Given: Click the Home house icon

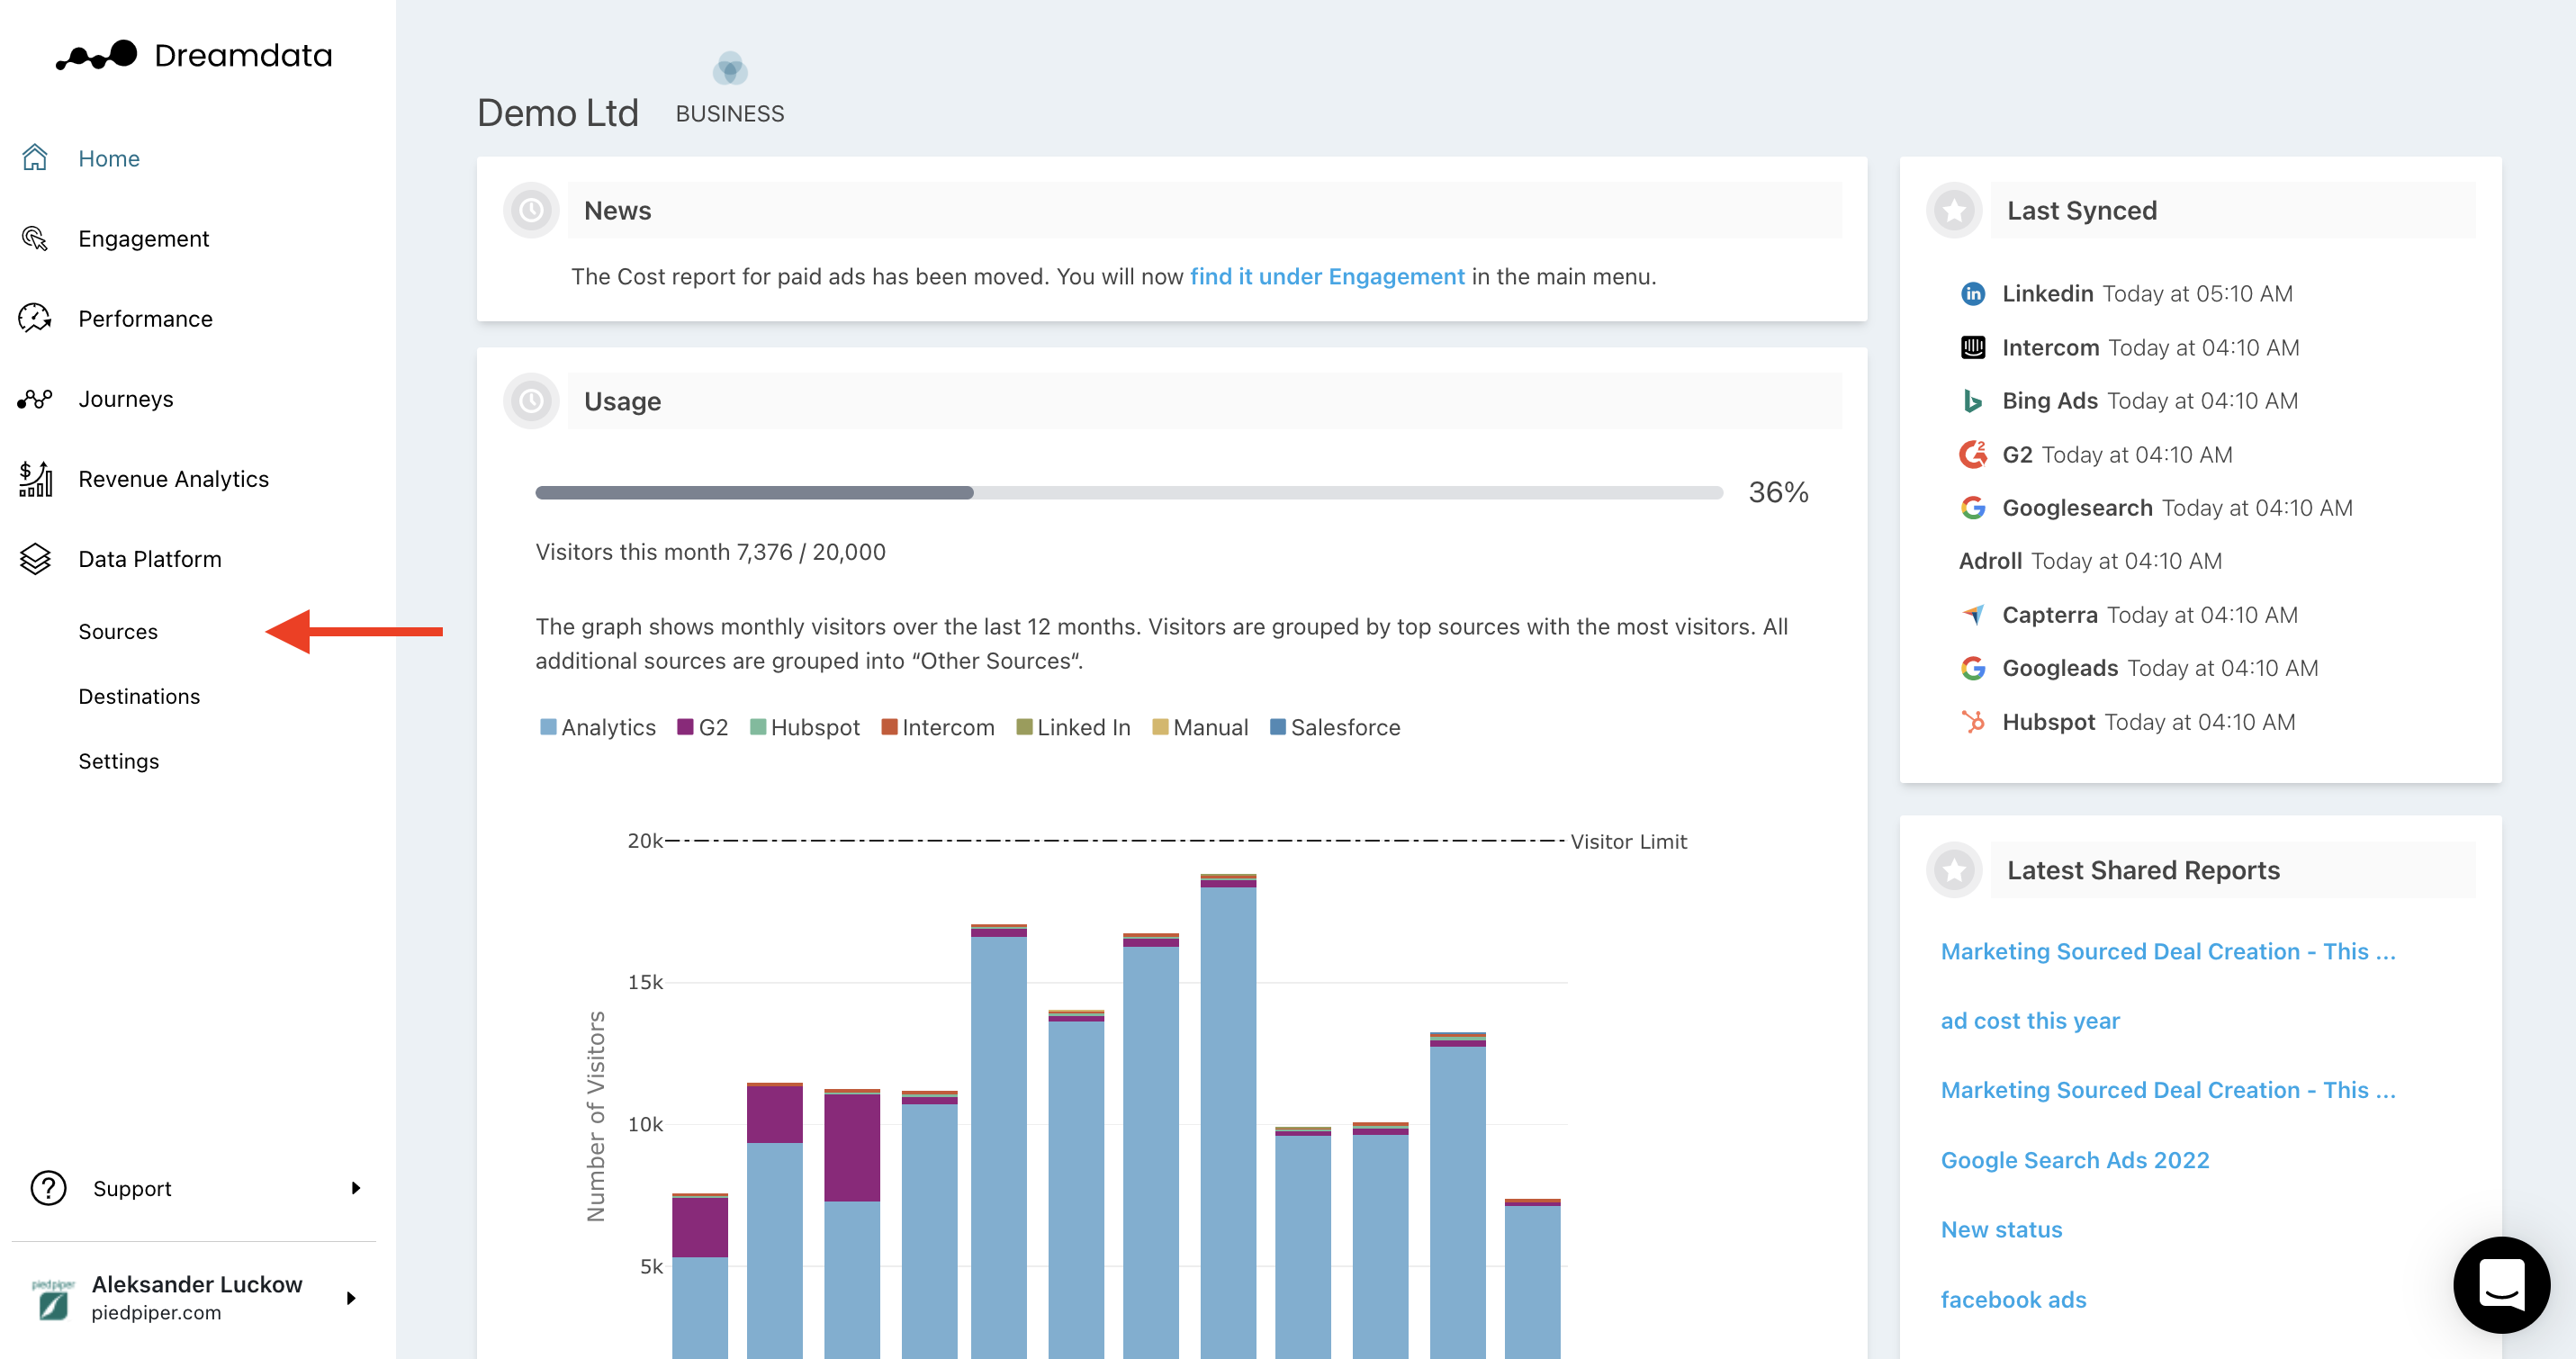Looking at the screenshot, I should pyautogui.click(x=35, y=157).
